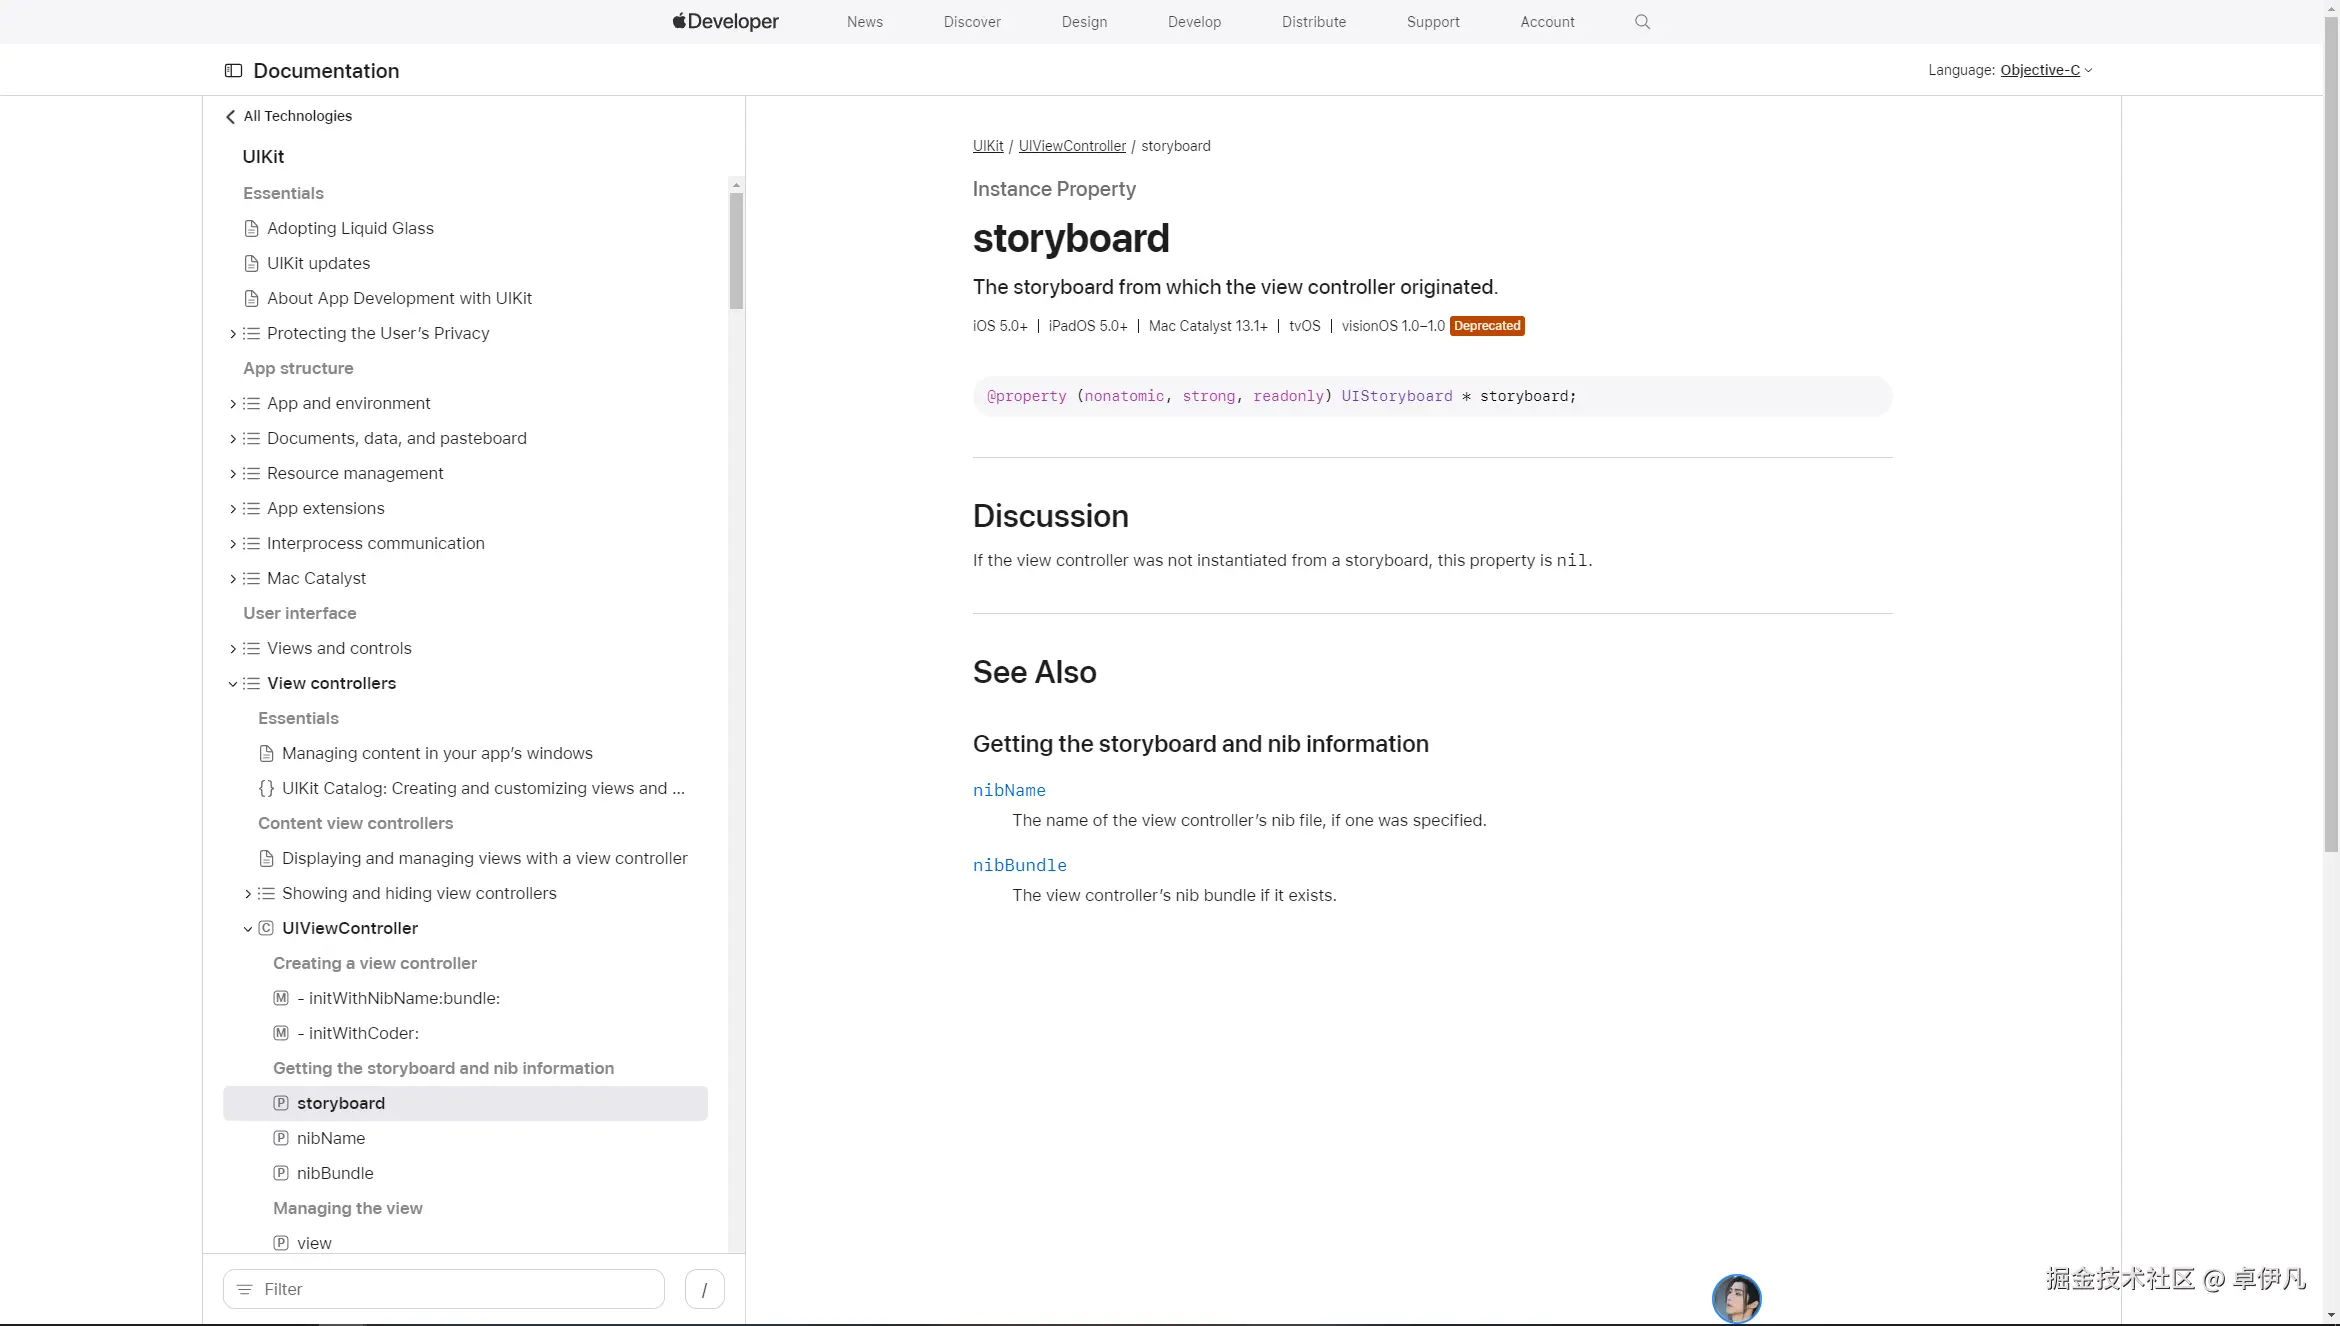The image size is (2340, 1326).
Task: Select nibName in the sidebar tree
Action: point(331,1138)
